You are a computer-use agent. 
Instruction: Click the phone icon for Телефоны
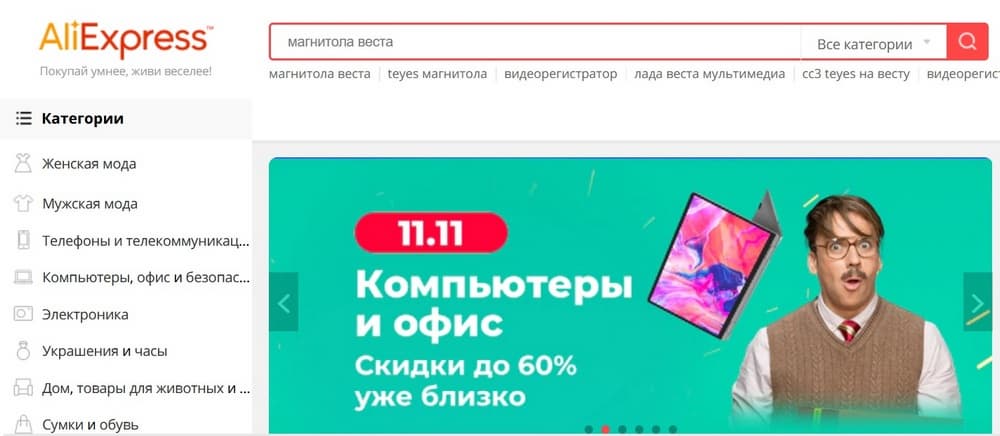(x=23, y=240)
